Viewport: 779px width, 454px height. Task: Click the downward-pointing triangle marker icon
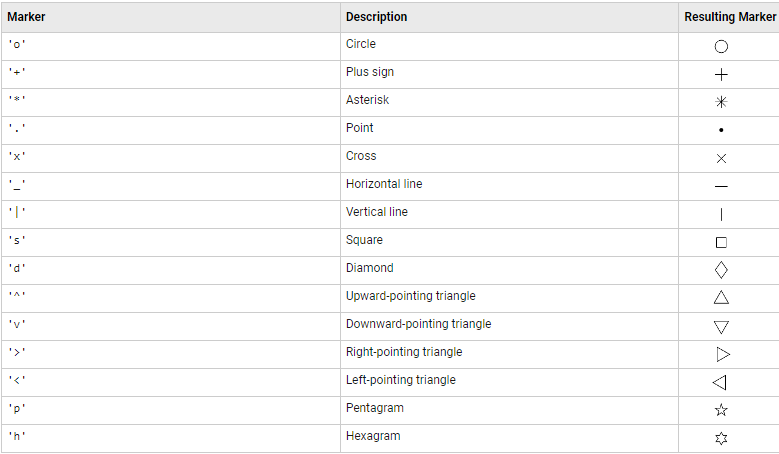point(721,326)
